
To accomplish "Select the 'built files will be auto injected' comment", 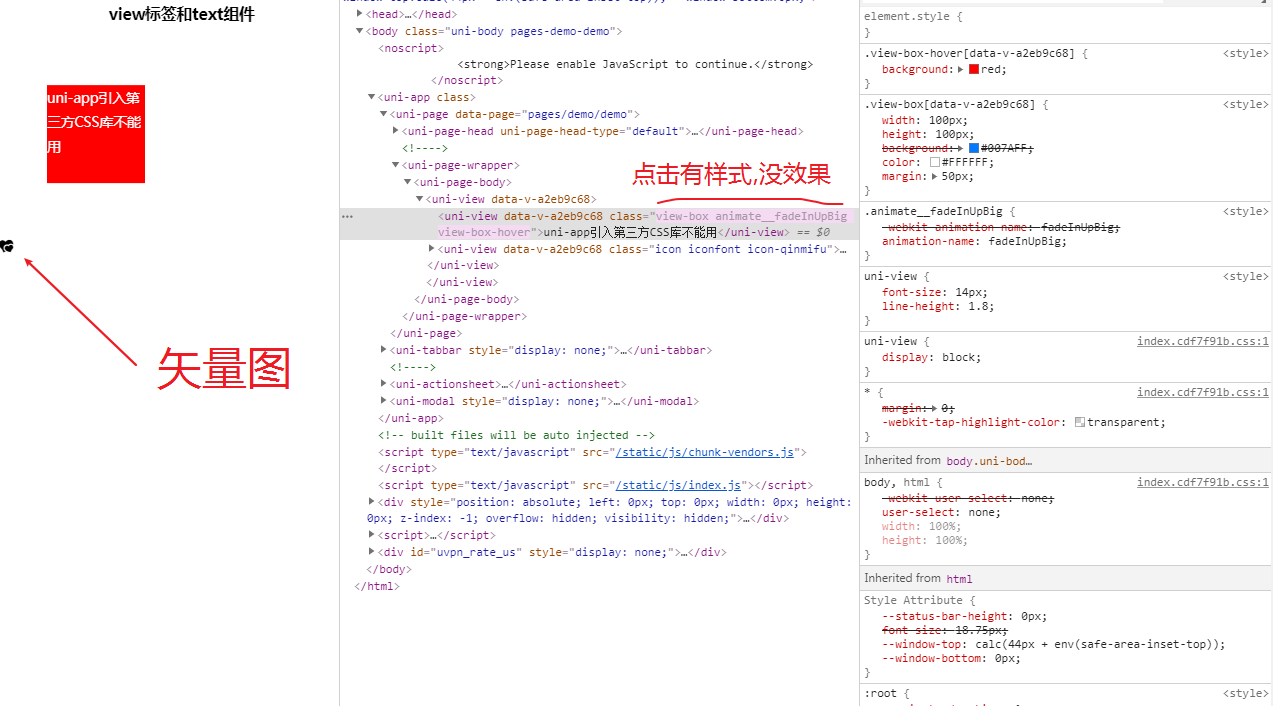I will point(517,435).
